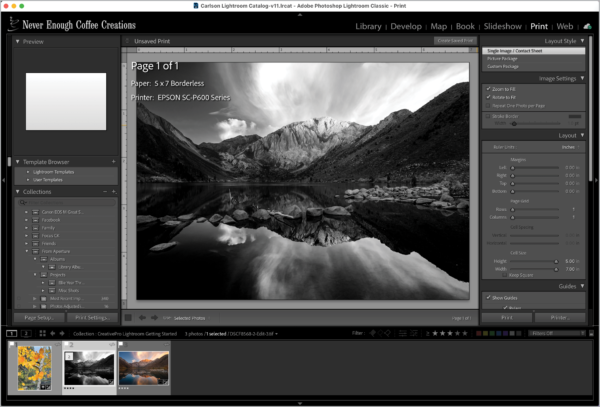Click the Printer... button
Viewport: 600px width, 407px height.
point(560,317)
